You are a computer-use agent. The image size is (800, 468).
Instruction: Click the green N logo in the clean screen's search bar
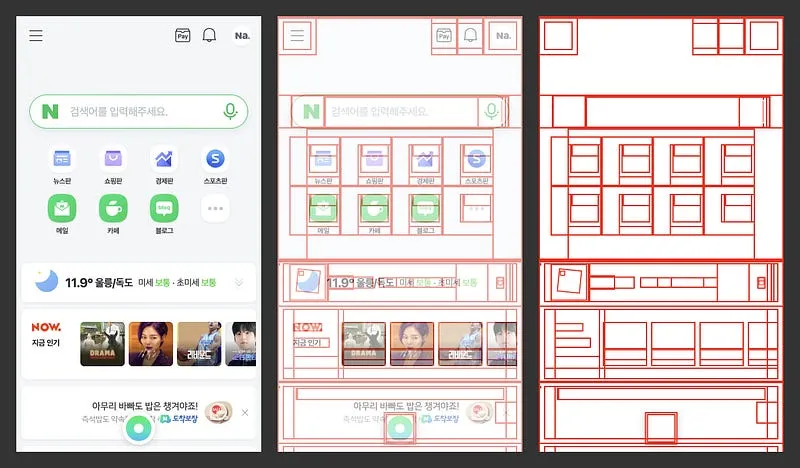50,111
